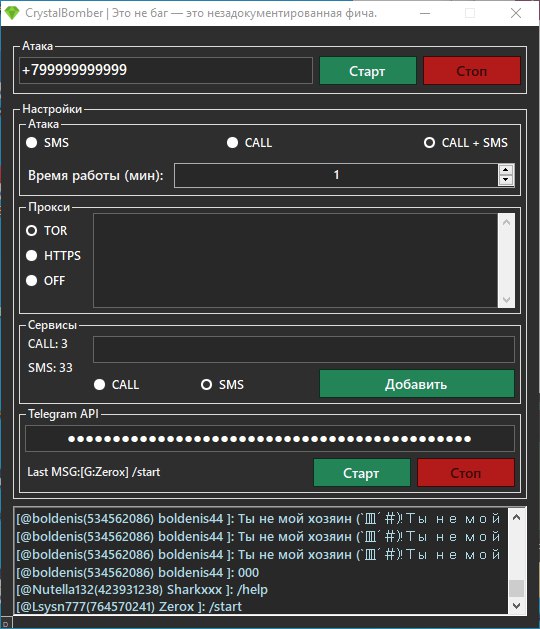540x629 pixels.
Task: Decrease working time with down arrow
Action: click(x=505, y=180)
